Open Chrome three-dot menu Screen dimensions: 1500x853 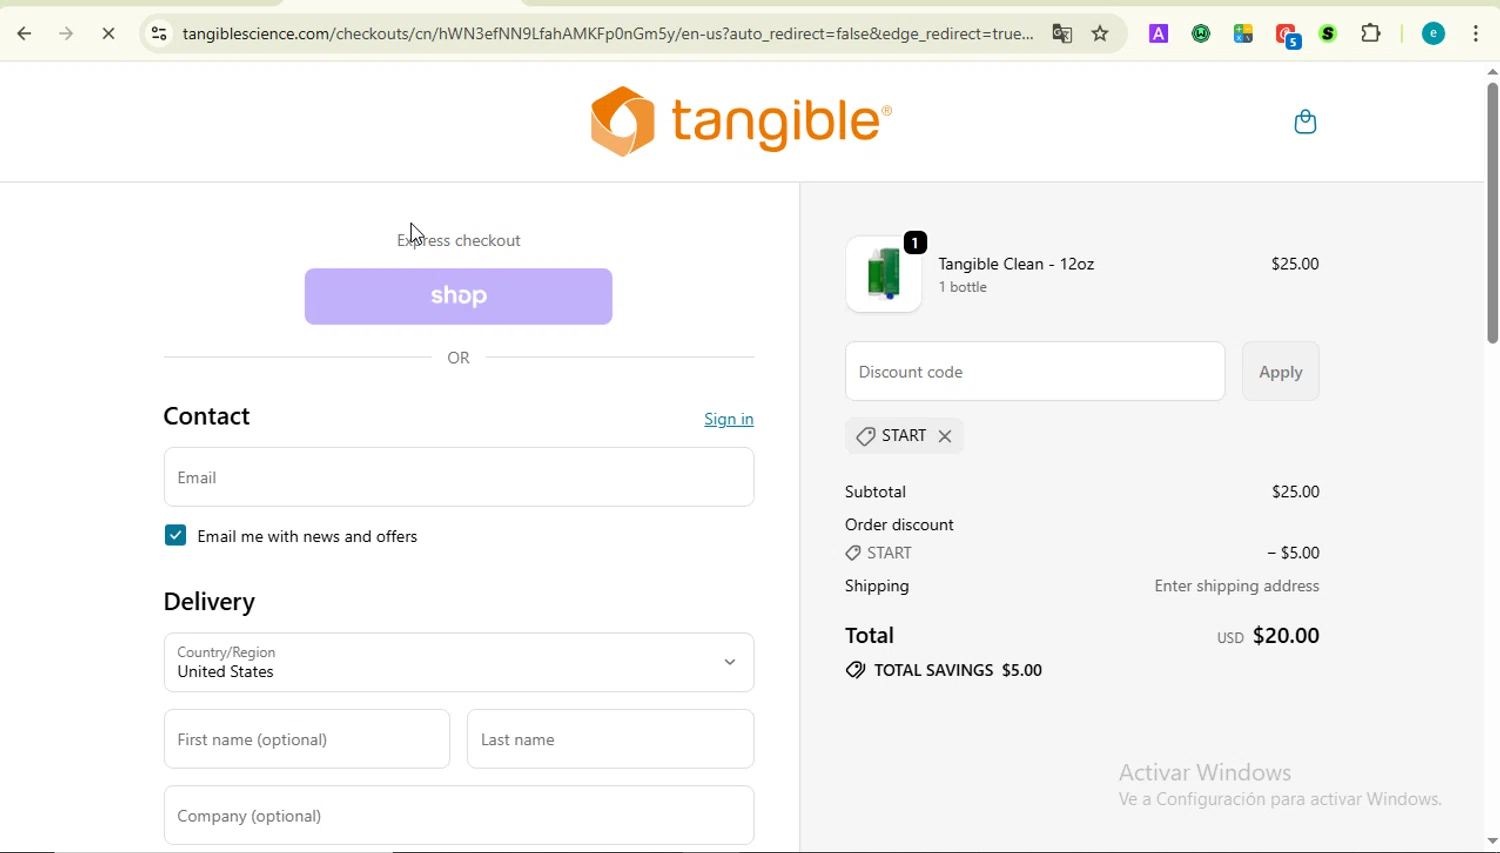pyautogui.click(x=1476, y=34)
